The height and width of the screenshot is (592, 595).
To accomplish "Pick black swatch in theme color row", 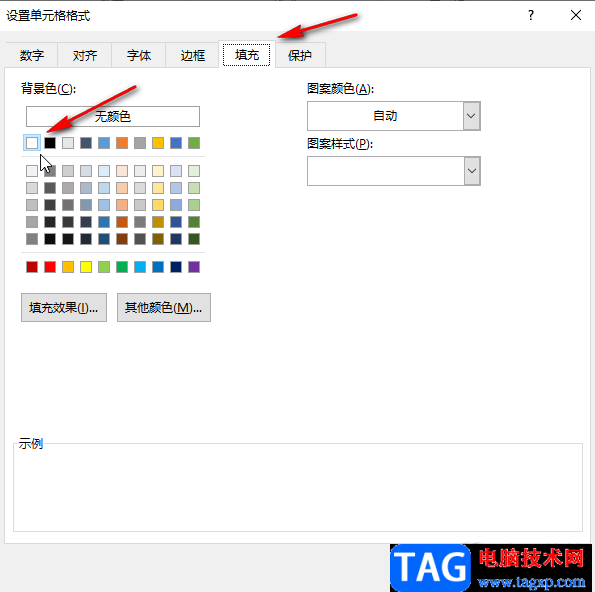I will pyautogui.click(x=50, y=143).
